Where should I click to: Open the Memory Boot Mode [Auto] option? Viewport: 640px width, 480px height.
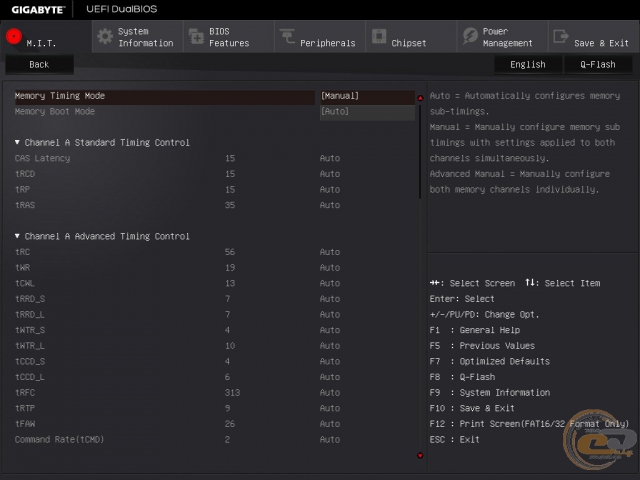[335, 112]
